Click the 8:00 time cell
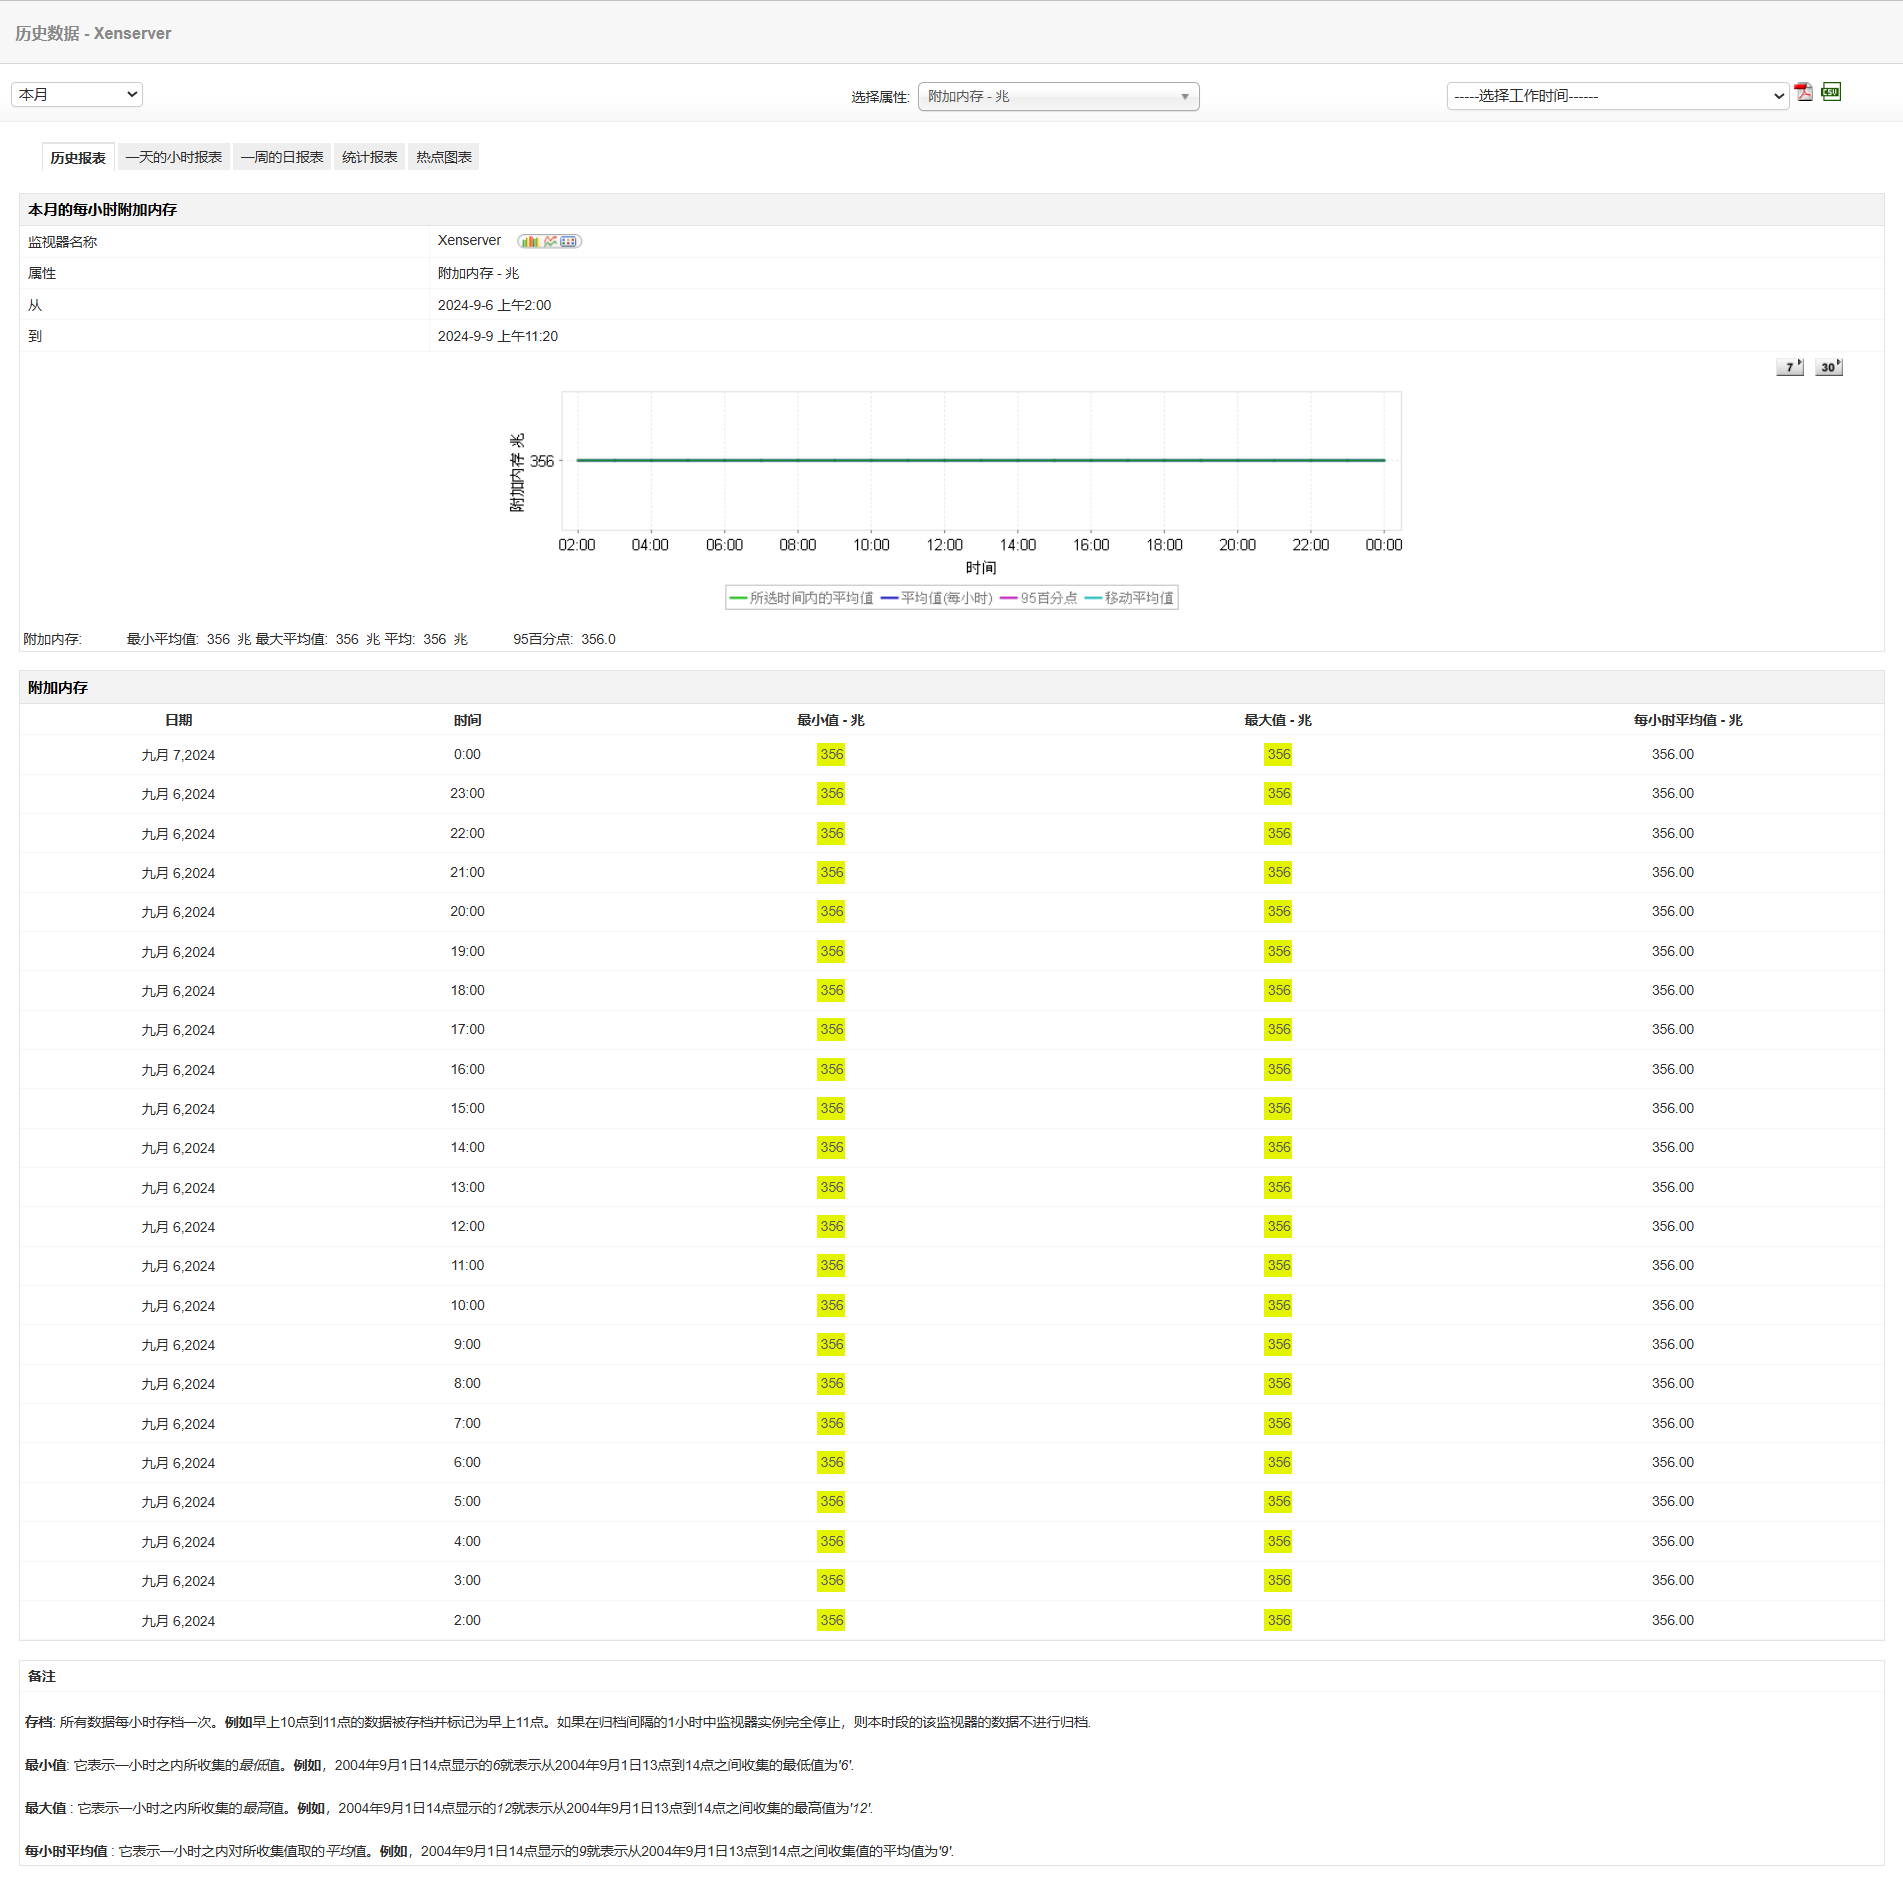 click(467, 1383)
